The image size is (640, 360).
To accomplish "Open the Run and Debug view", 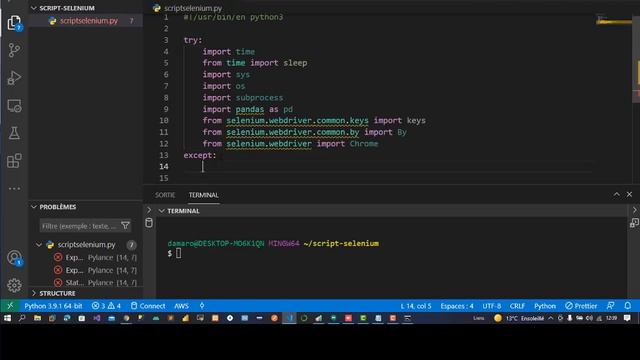I will (x=14, y=78).
